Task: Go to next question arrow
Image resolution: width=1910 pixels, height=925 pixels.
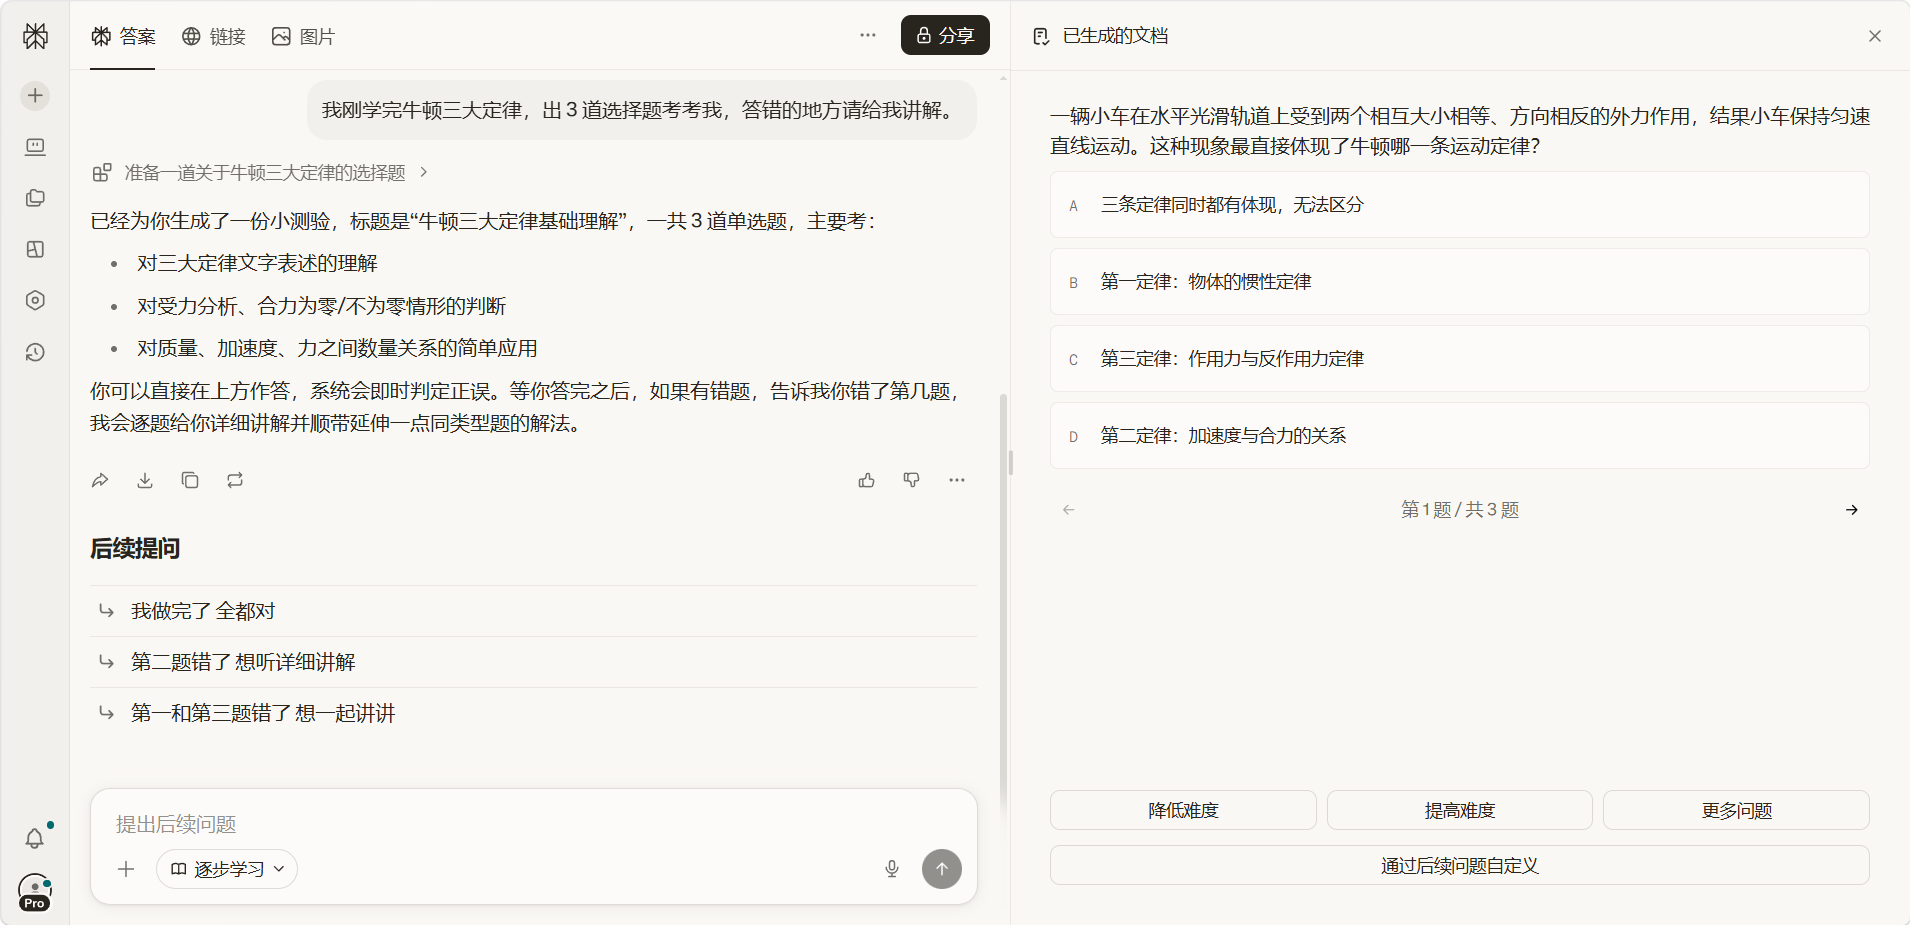Action: (1852, 510)
